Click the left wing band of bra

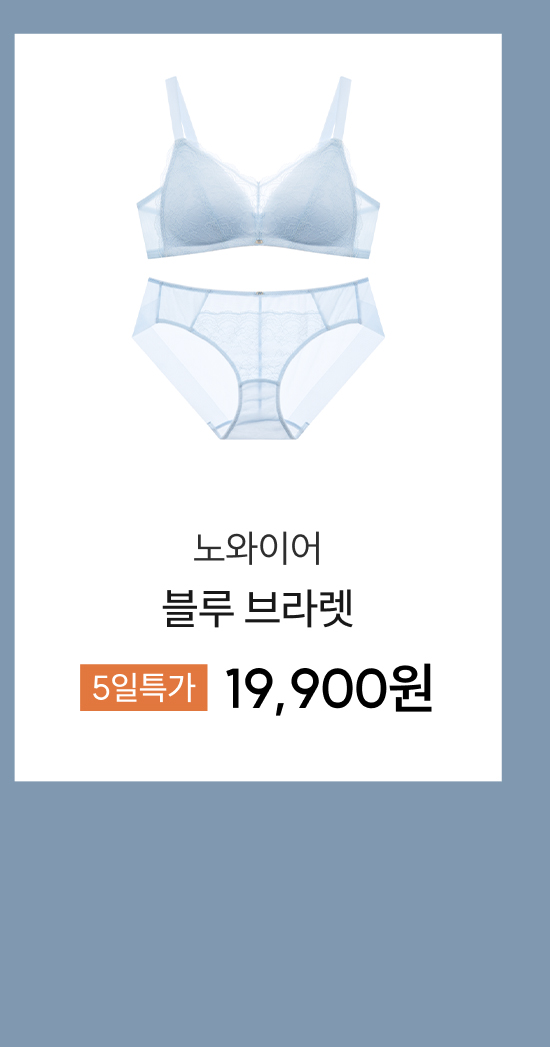(150, 224)
